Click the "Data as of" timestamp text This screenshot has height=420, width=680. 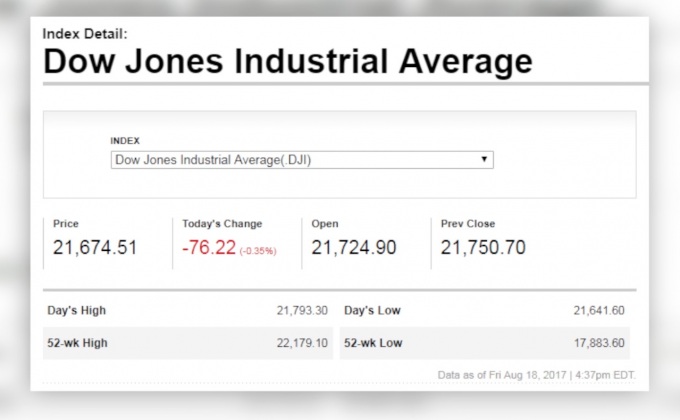(536, 375)
